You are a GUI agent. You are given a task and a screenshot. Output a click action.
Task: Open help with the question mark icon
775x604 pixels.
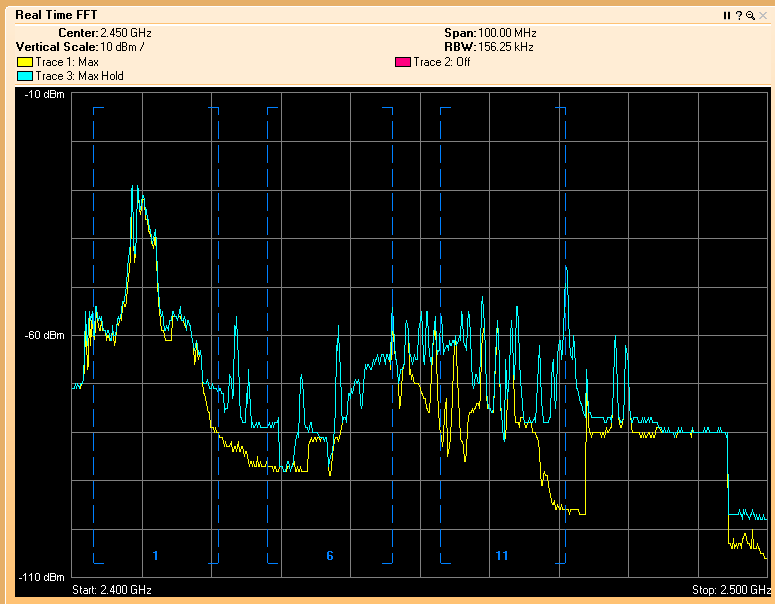click(x=738, y=16)
